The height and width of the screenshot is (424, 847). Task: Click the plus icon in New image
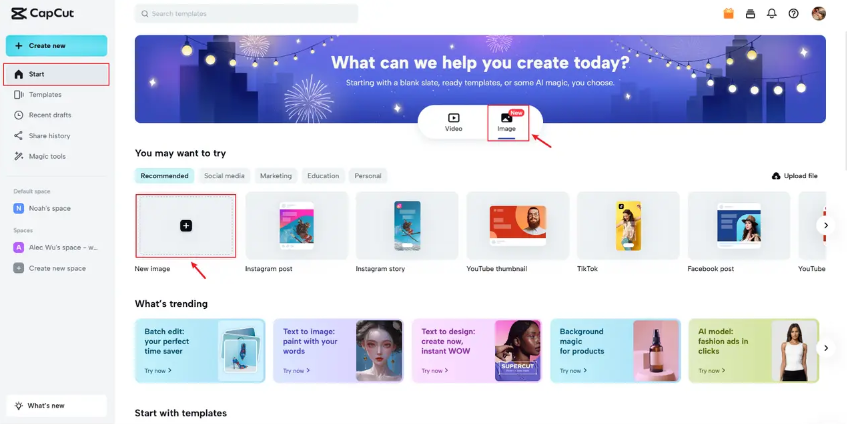186,226
